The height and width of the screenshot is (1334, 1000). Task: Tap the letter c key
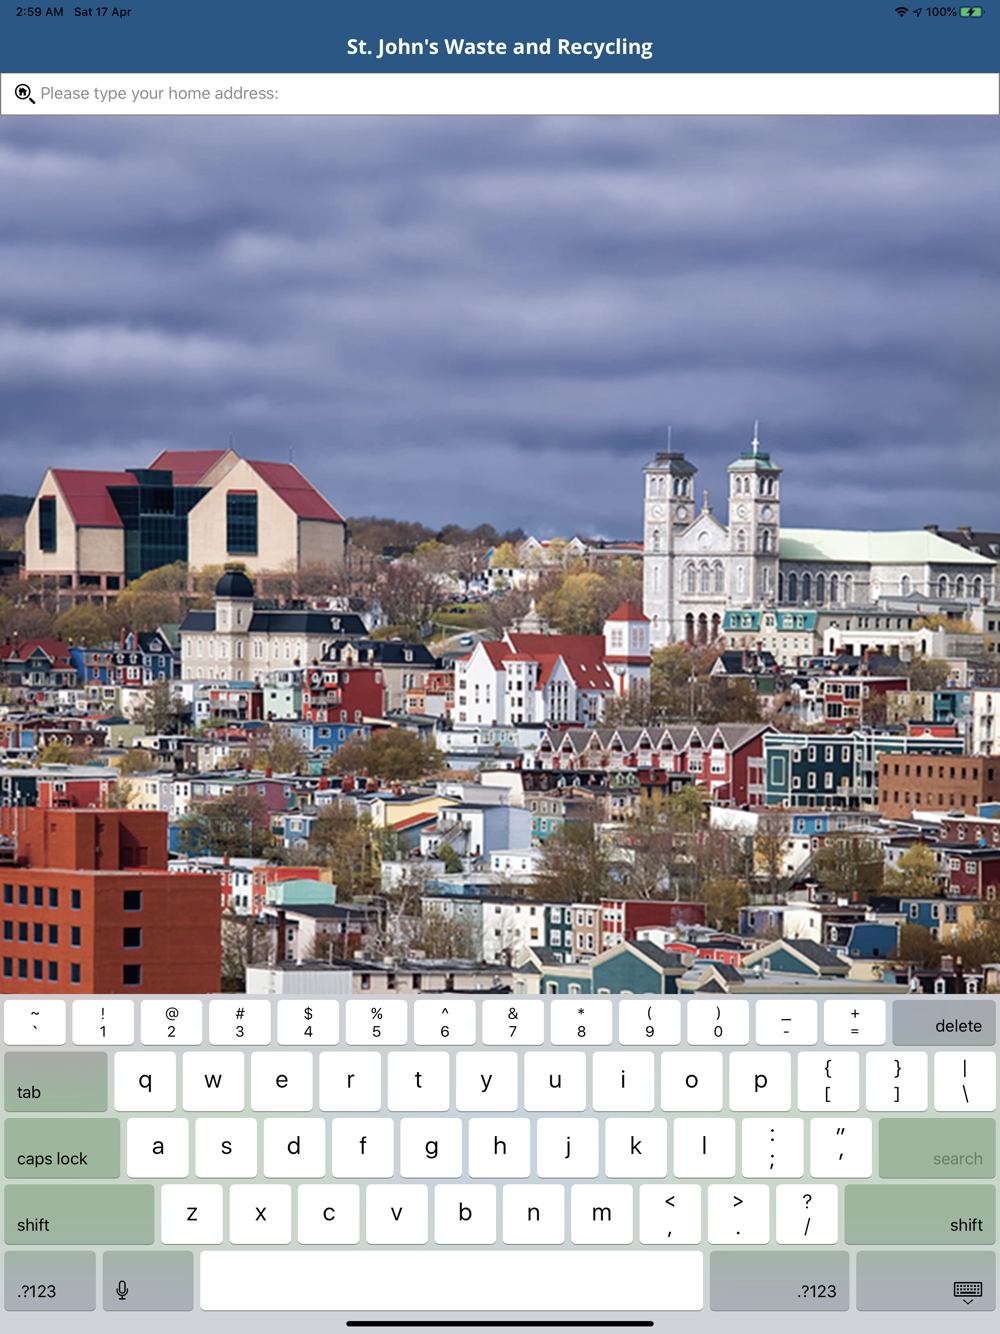(328, 1214)
